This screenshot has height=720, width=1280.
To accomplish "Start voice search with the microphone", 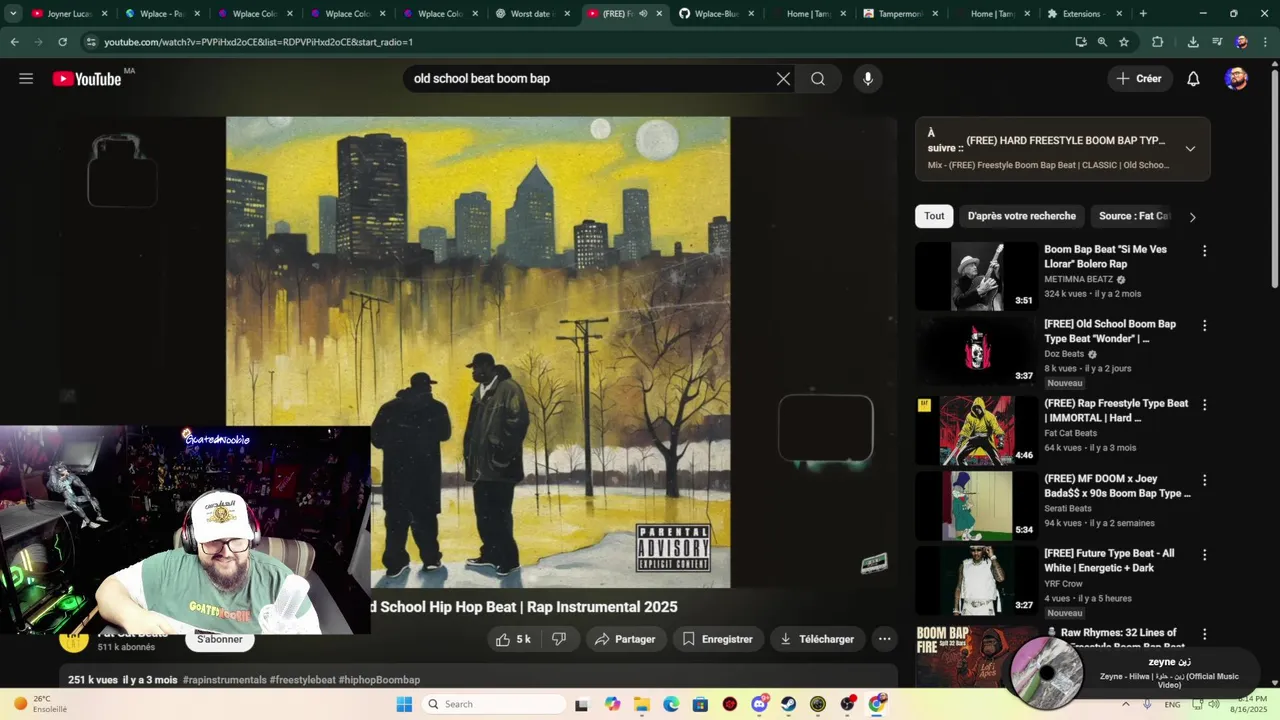I will pos(868,79).
